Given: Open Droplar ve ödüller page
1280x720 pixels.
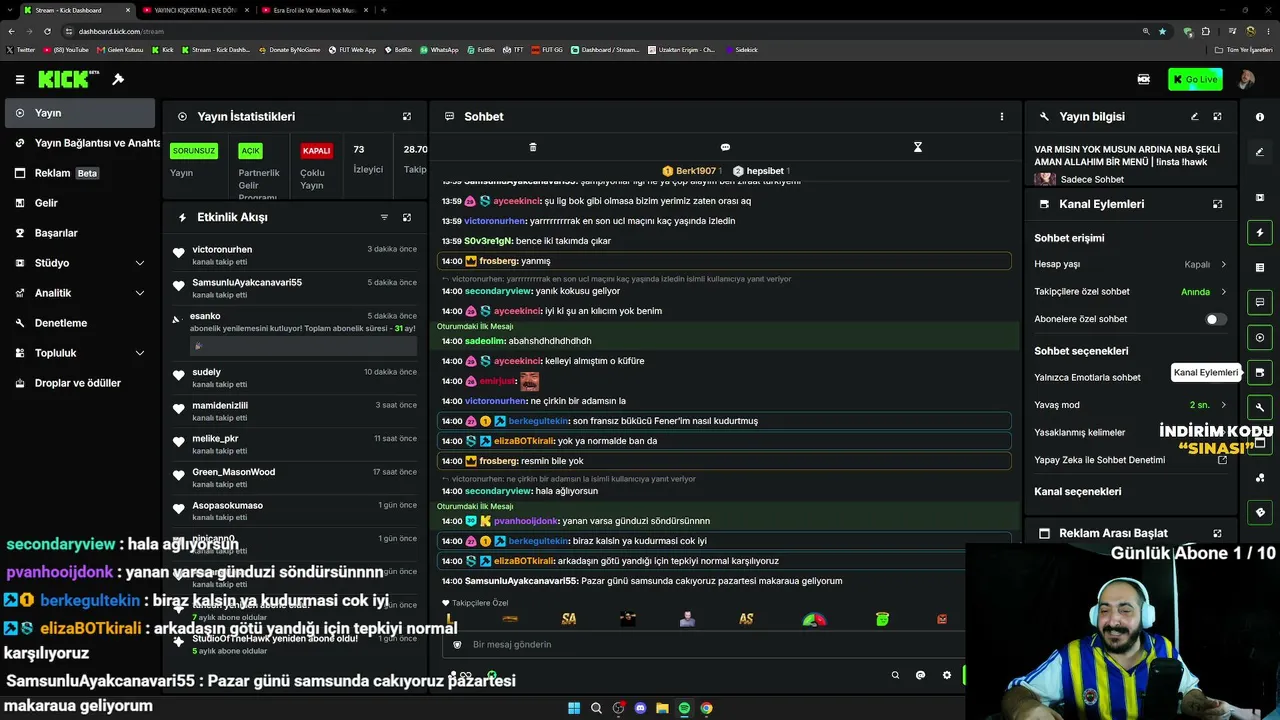Looking at the screenshot, I should click(x=78, y=383).
